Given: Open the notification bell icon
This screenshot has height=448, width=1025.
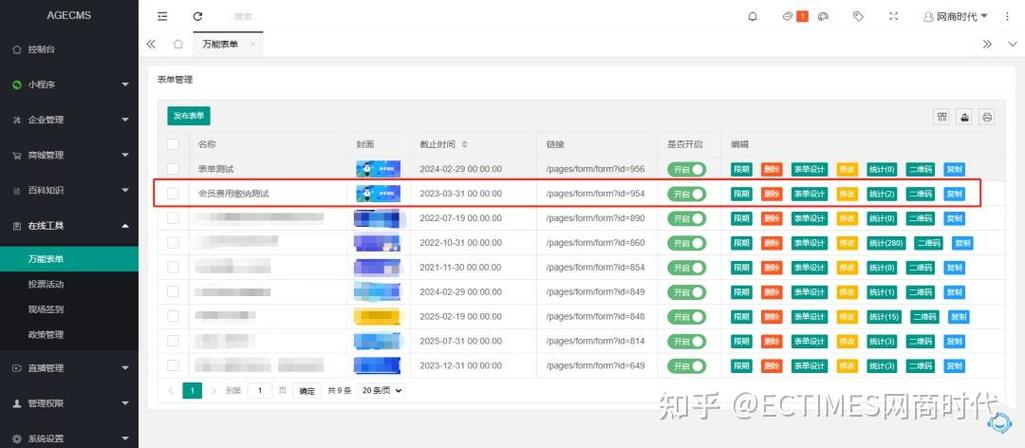Looking at the screenshot, I should point(752,16).
